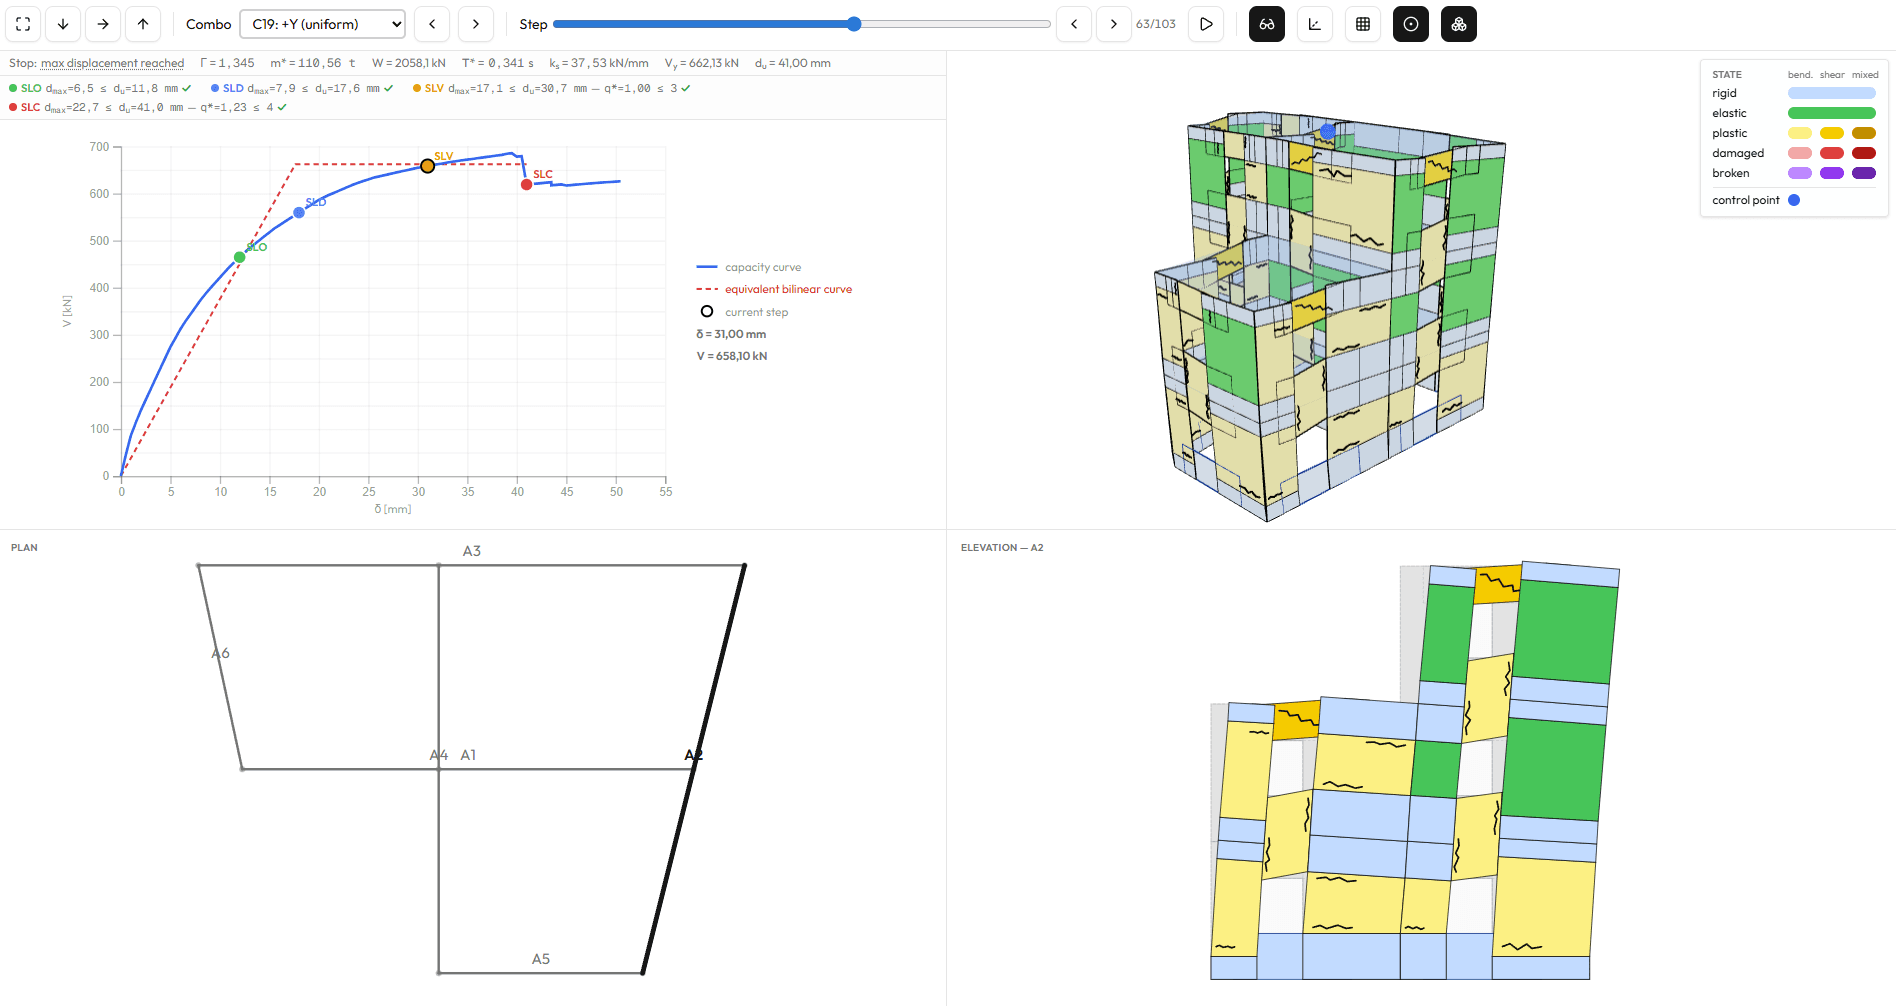Step back one analysis step
The height and width of the screenshot is (1006, 1896).
click(x=1074, y=24)
